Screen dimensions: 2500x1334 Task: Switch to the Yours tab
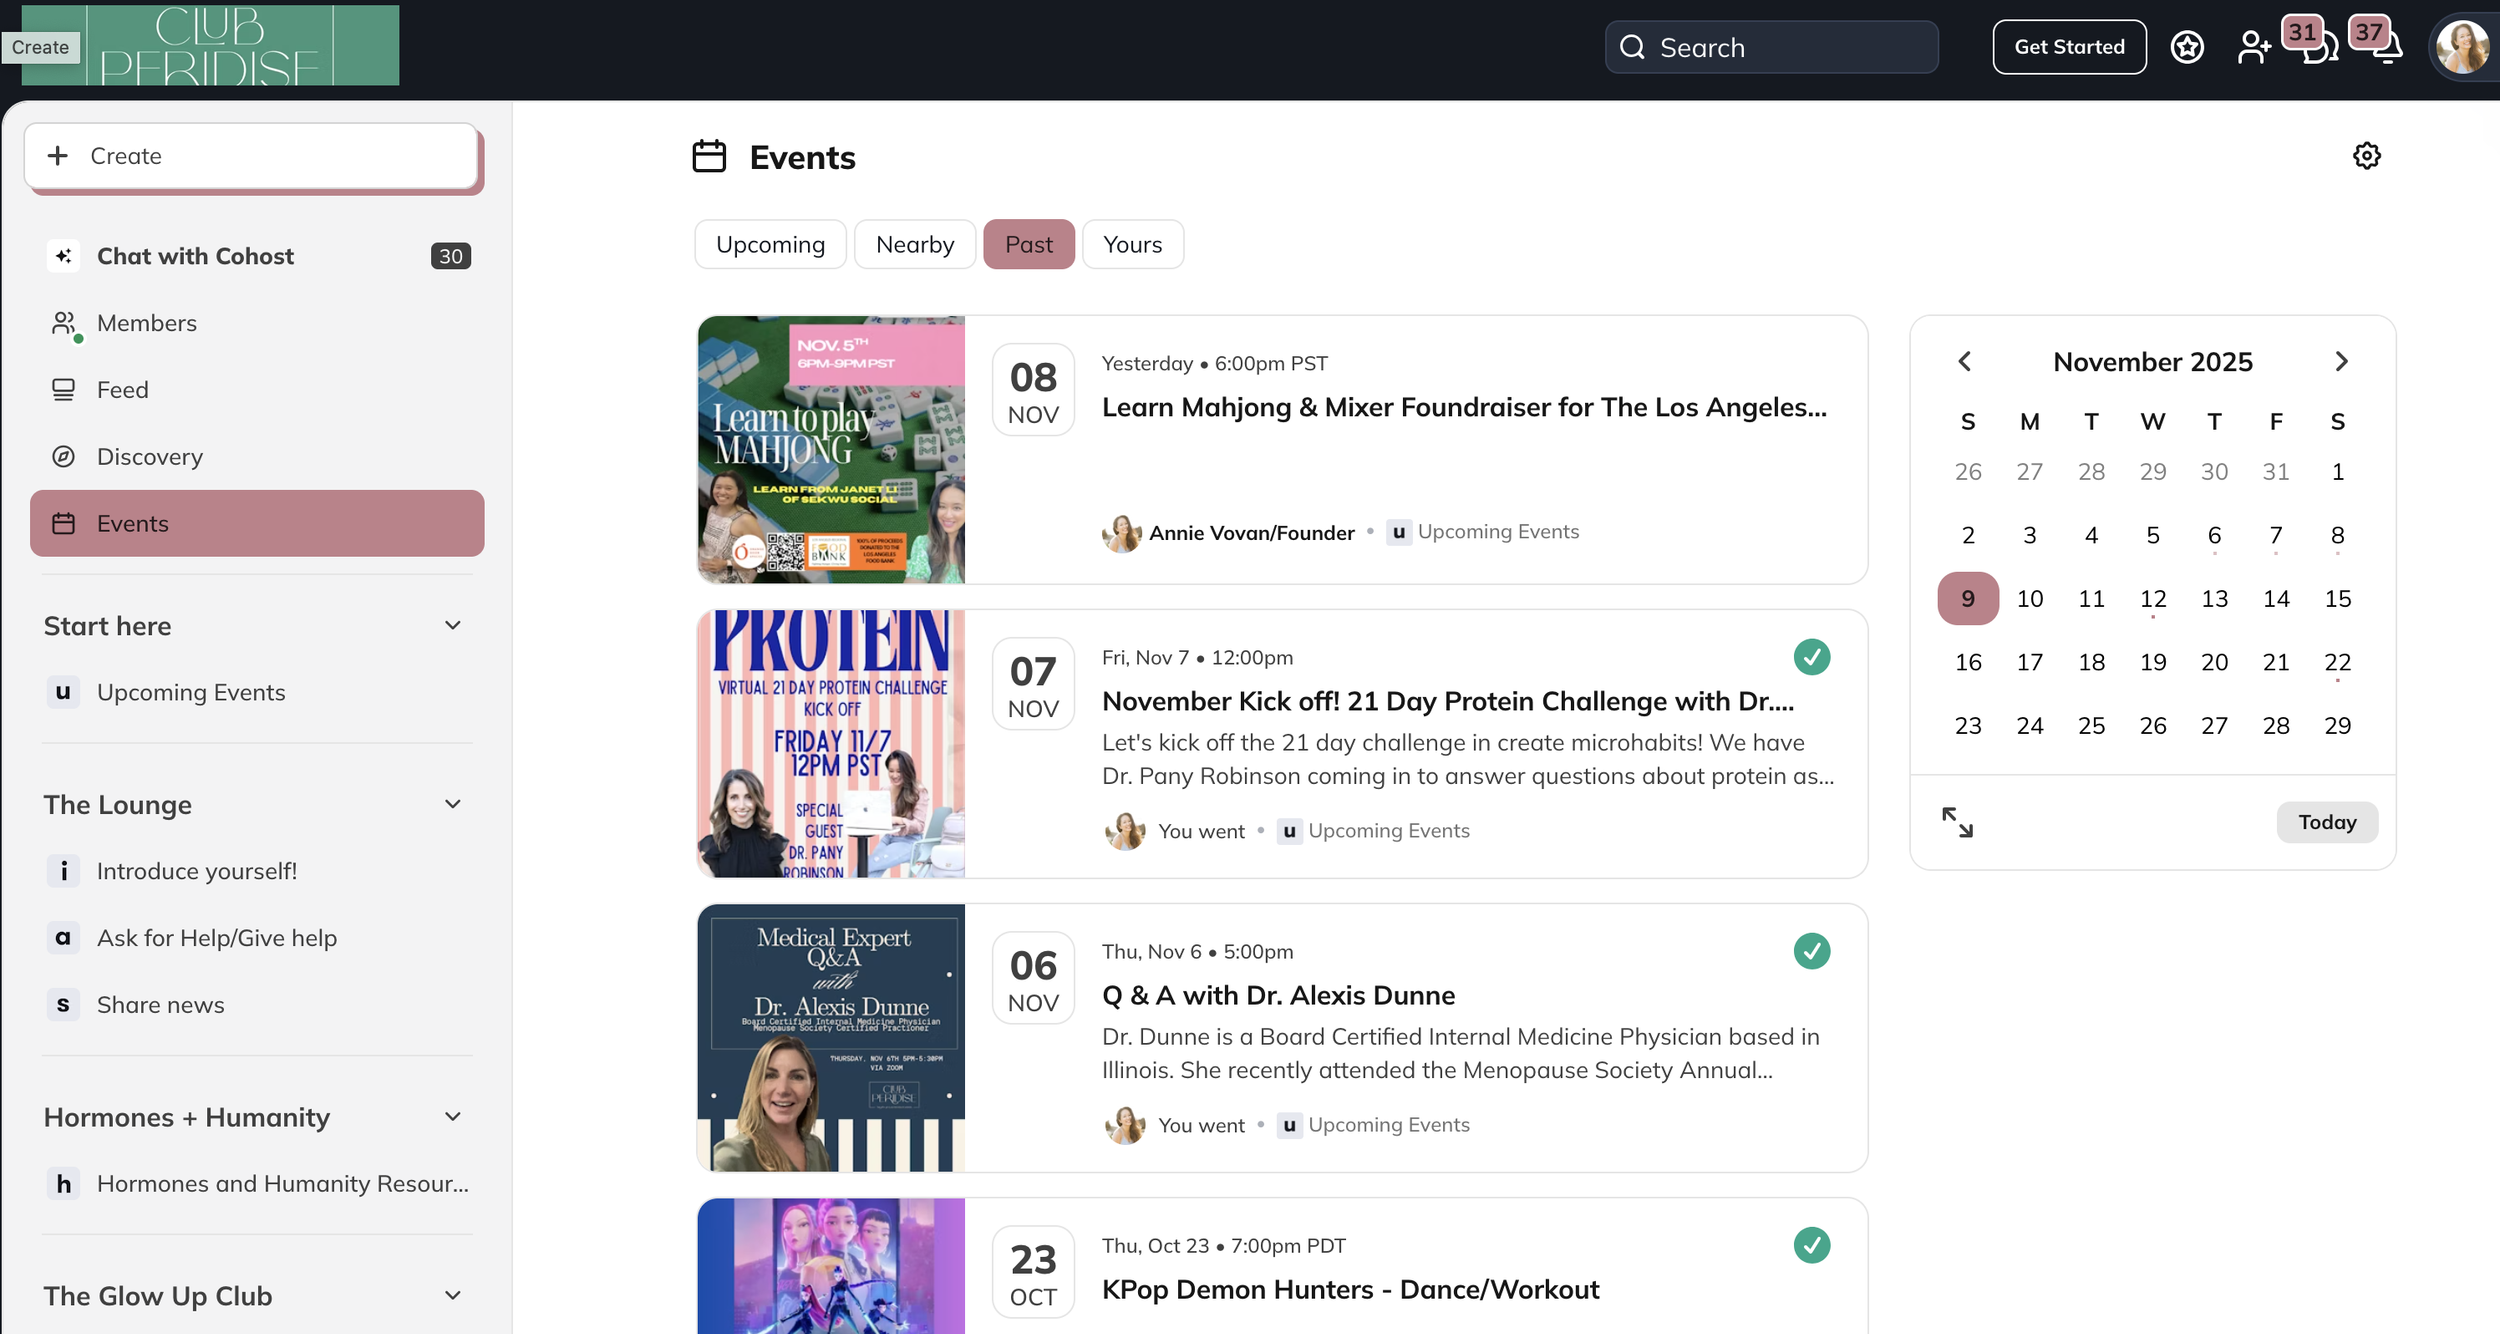point(1132,245)
